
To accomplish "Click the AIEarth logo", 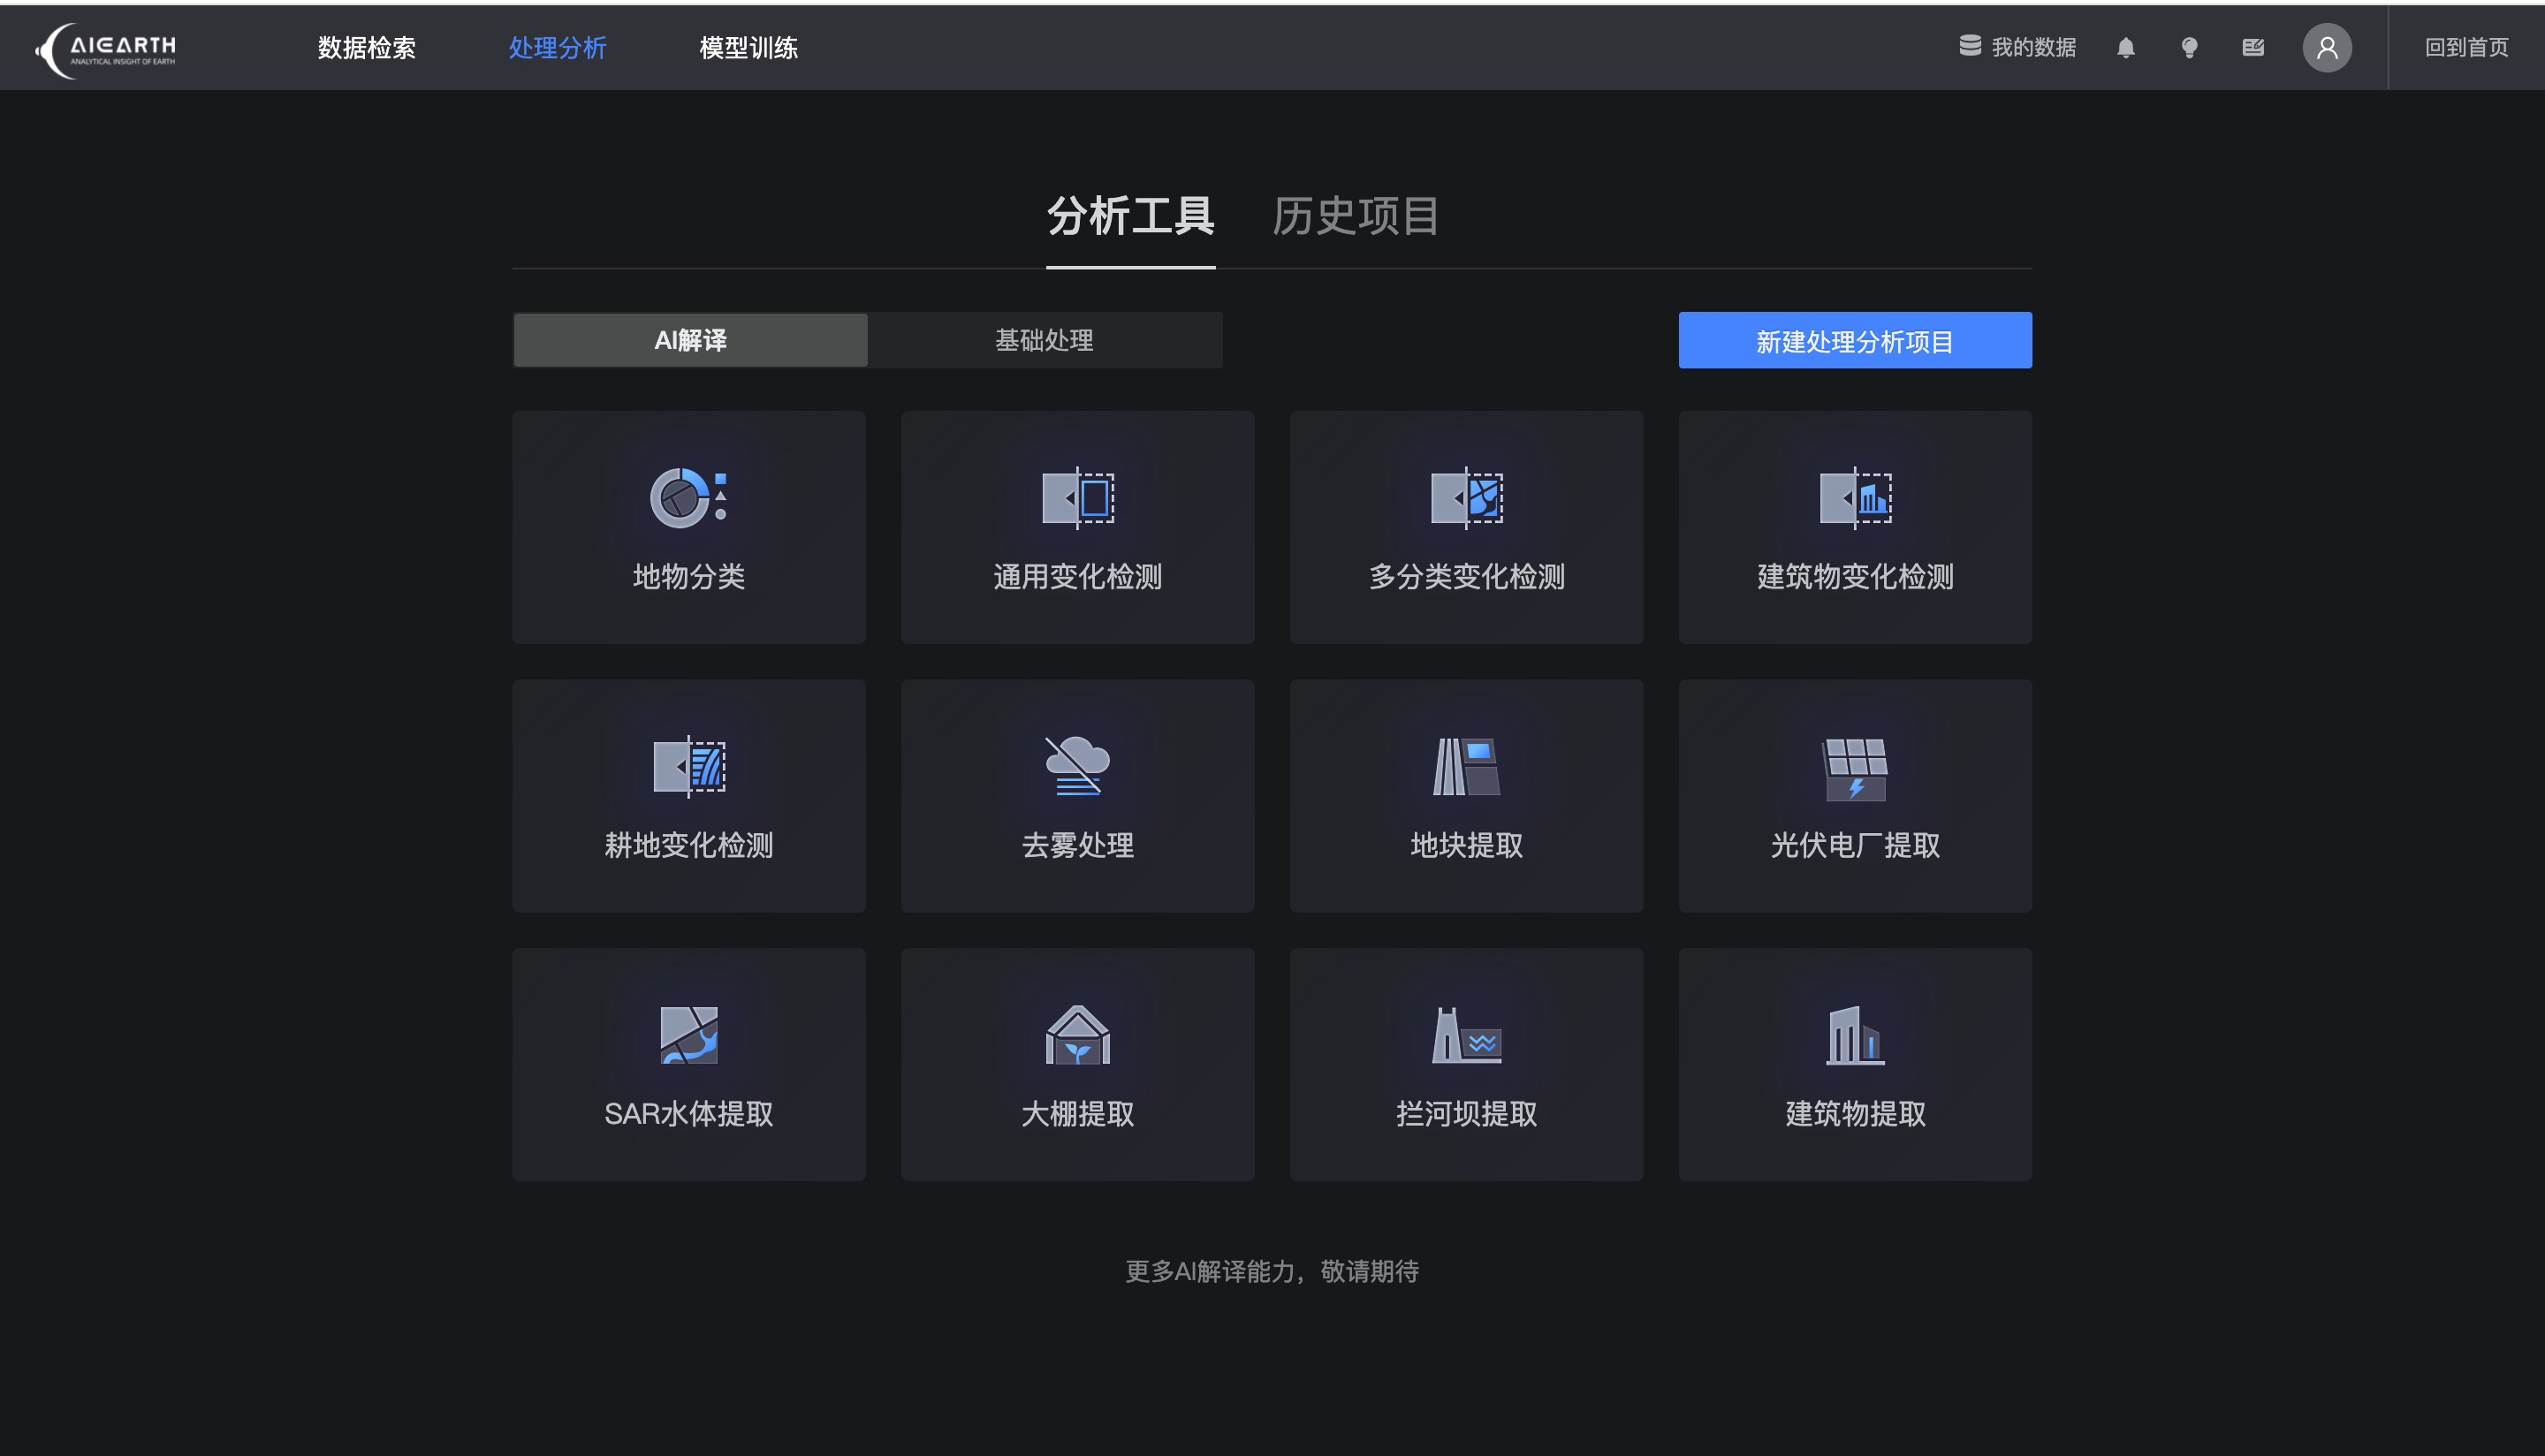I will (x=108, y=49).
